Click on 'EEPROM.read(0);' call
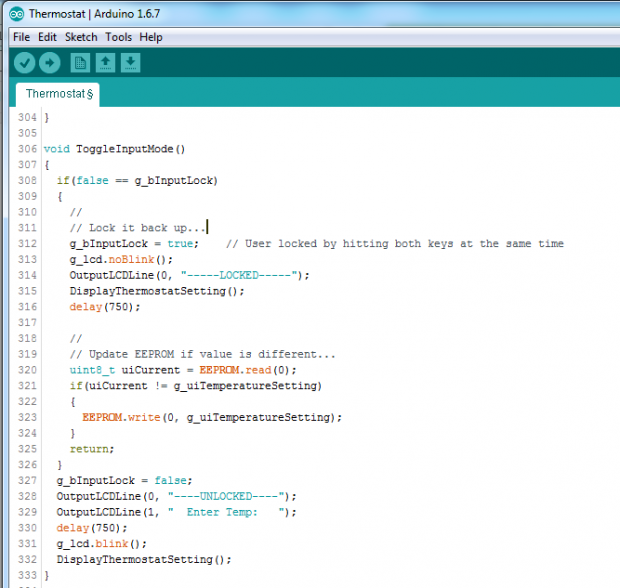The height and width of the screenshot is (588, 620). (248, 370)
